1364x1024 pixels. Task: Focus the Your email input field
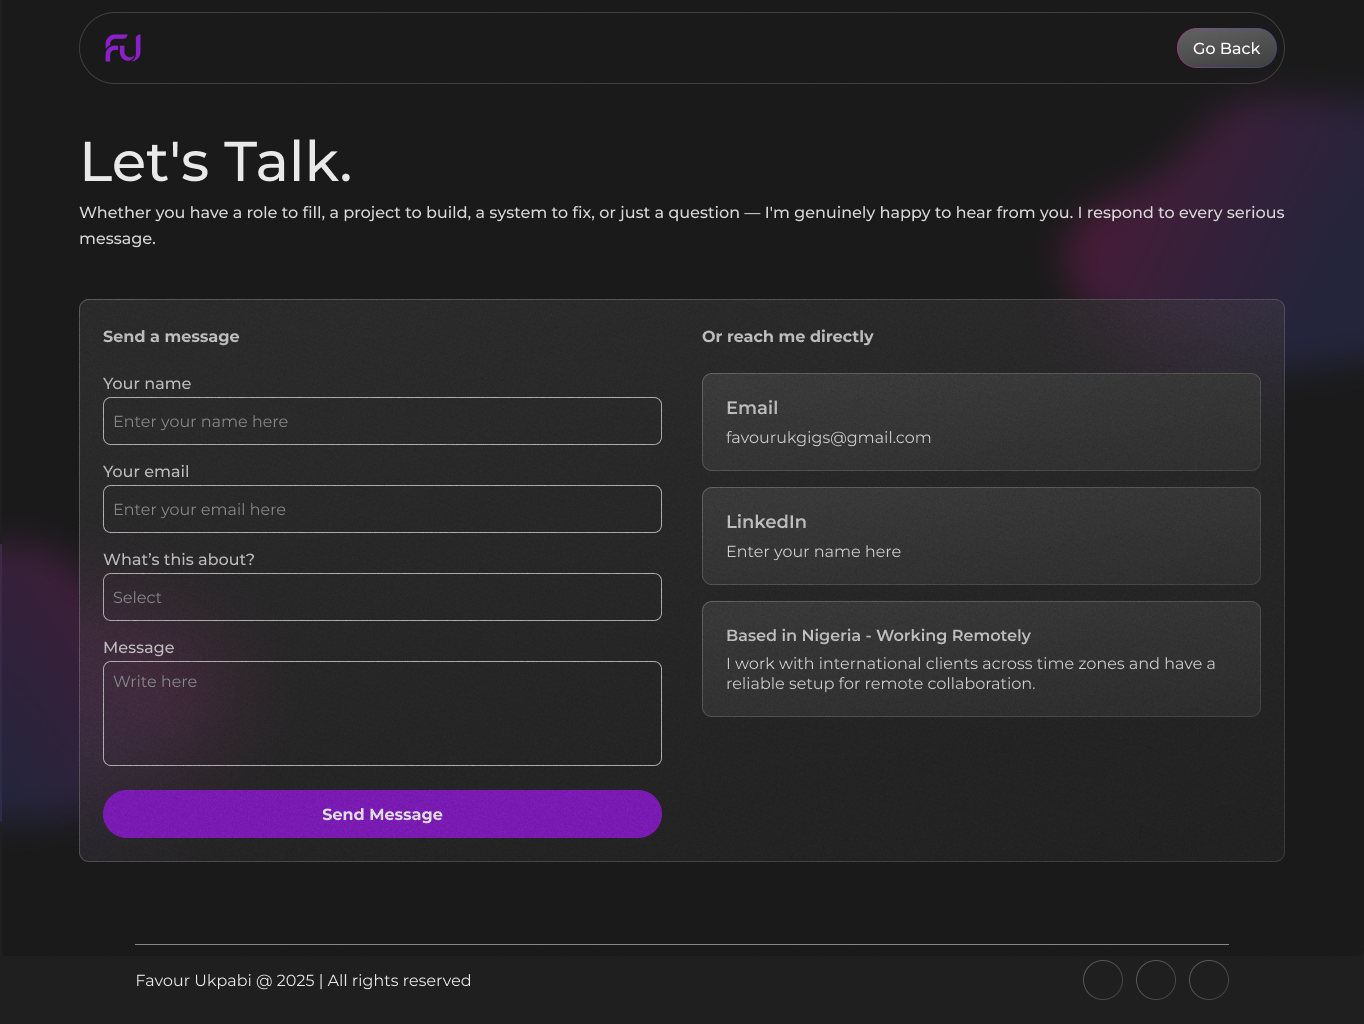click(382, 509)
